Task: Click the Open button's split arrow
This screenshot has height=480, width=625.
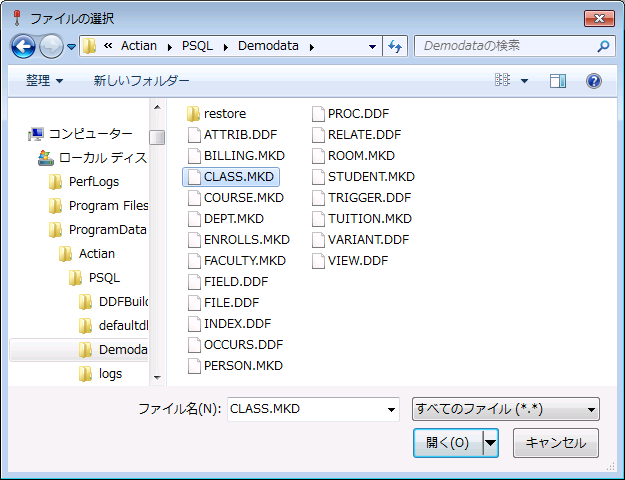Action: [490, 442]
